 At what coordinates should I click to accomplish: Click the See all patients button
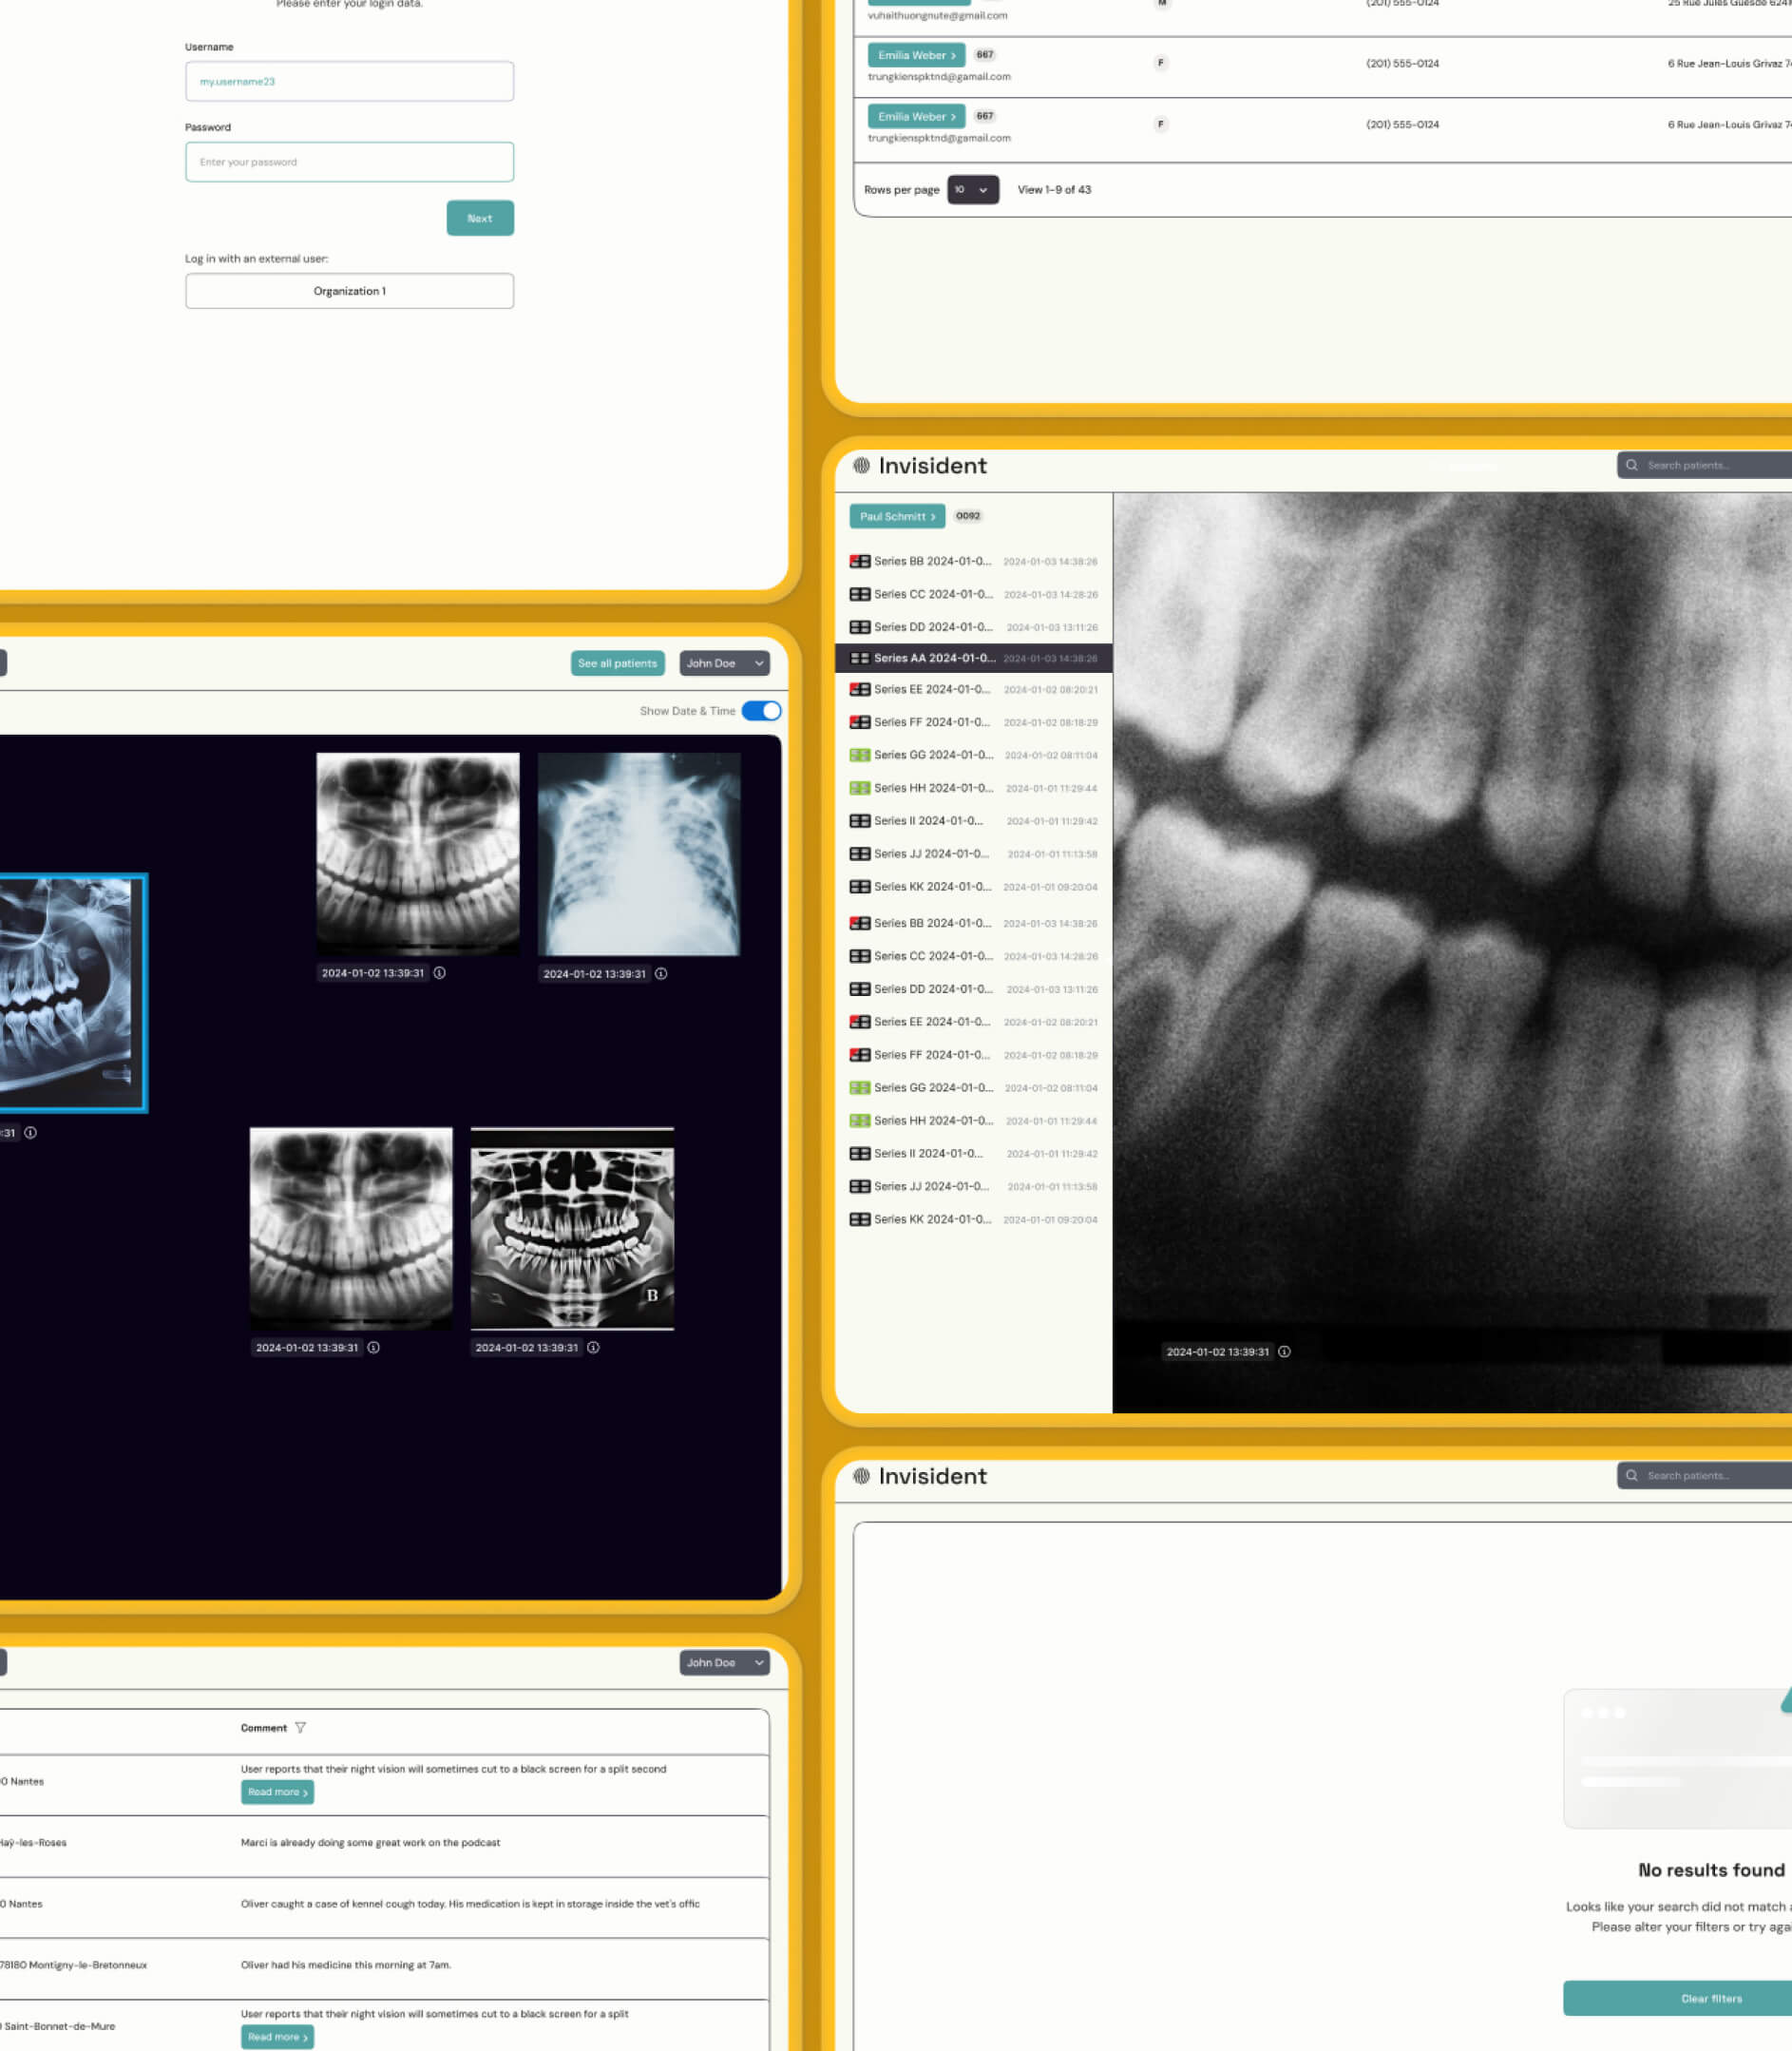click(618, 663)
